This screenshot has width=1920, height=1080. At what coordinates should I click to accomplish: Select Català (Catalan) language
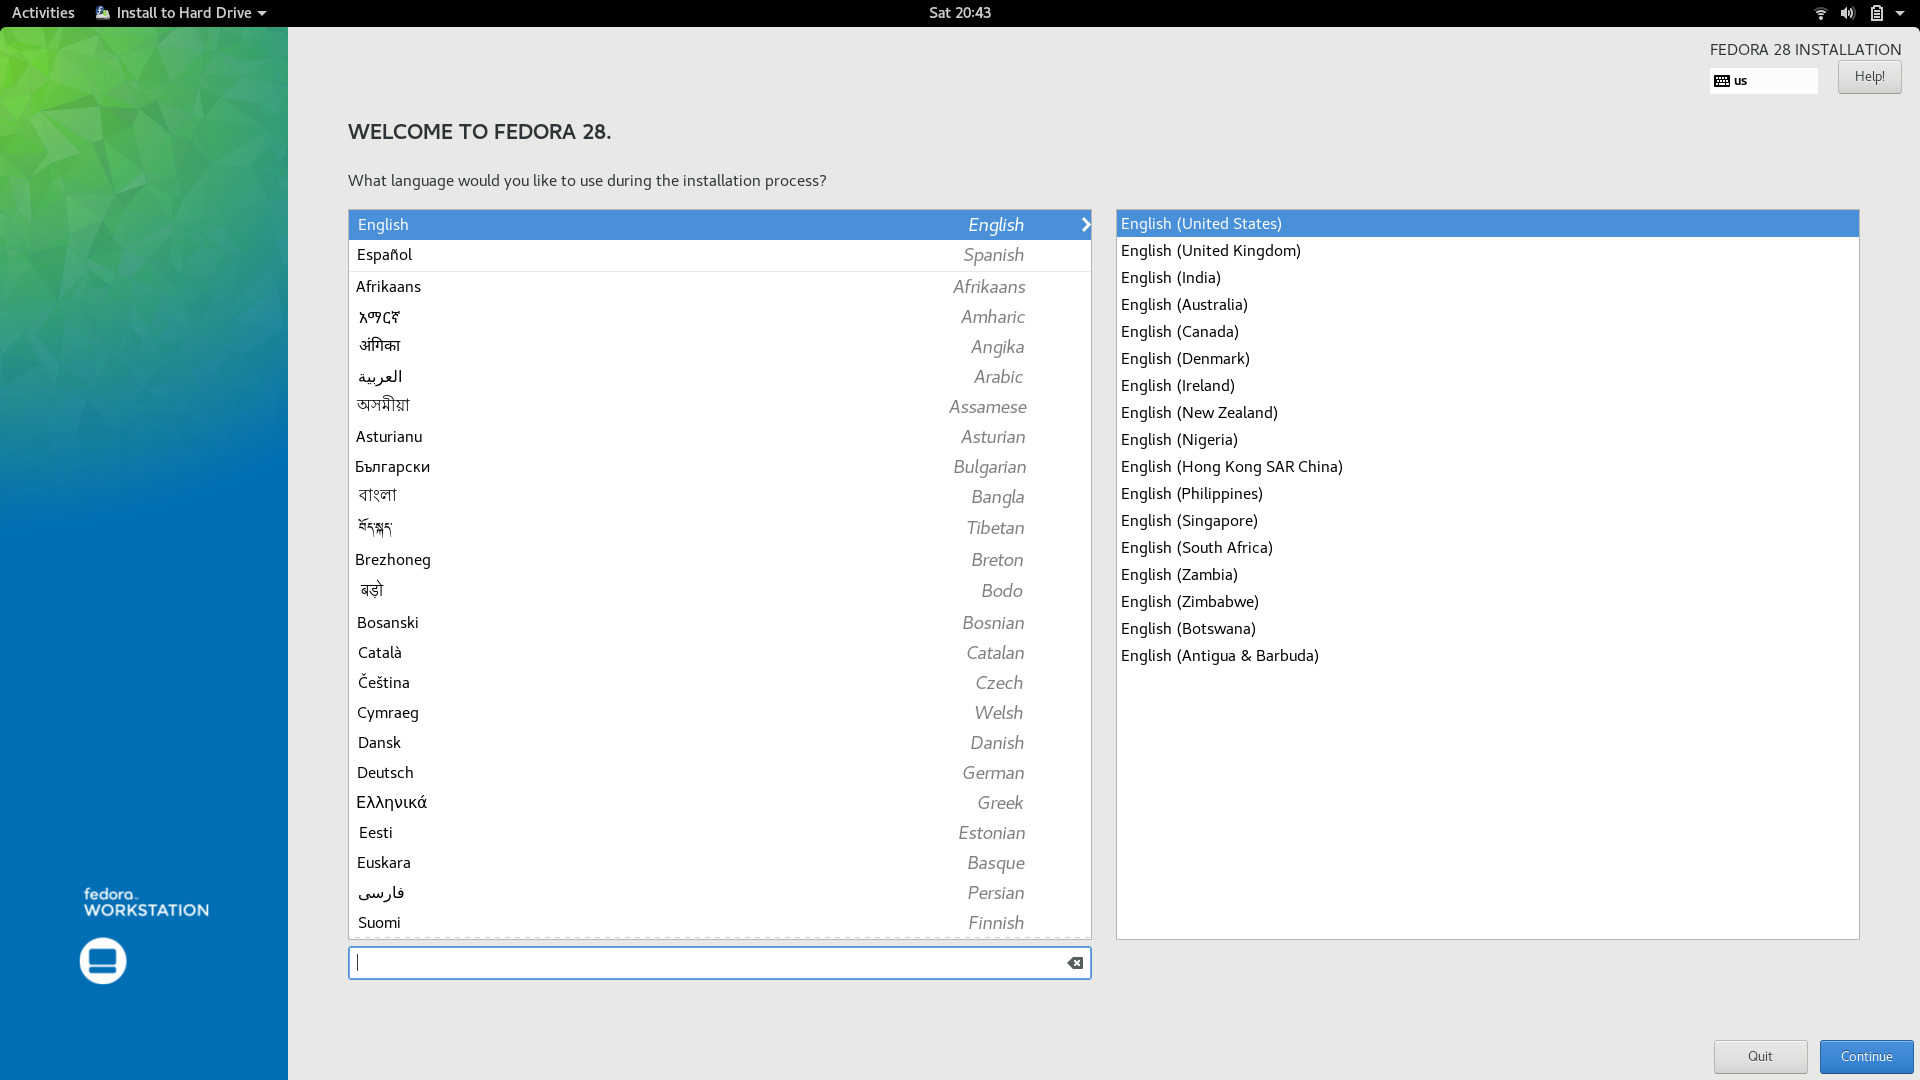(x=719, y=653)
